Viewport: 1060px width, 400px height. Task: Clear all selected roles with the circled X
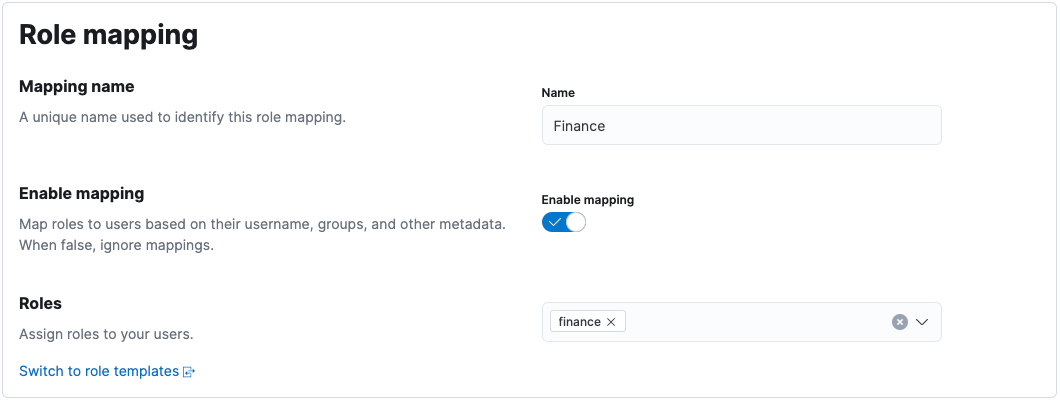[x=899, y=322]
